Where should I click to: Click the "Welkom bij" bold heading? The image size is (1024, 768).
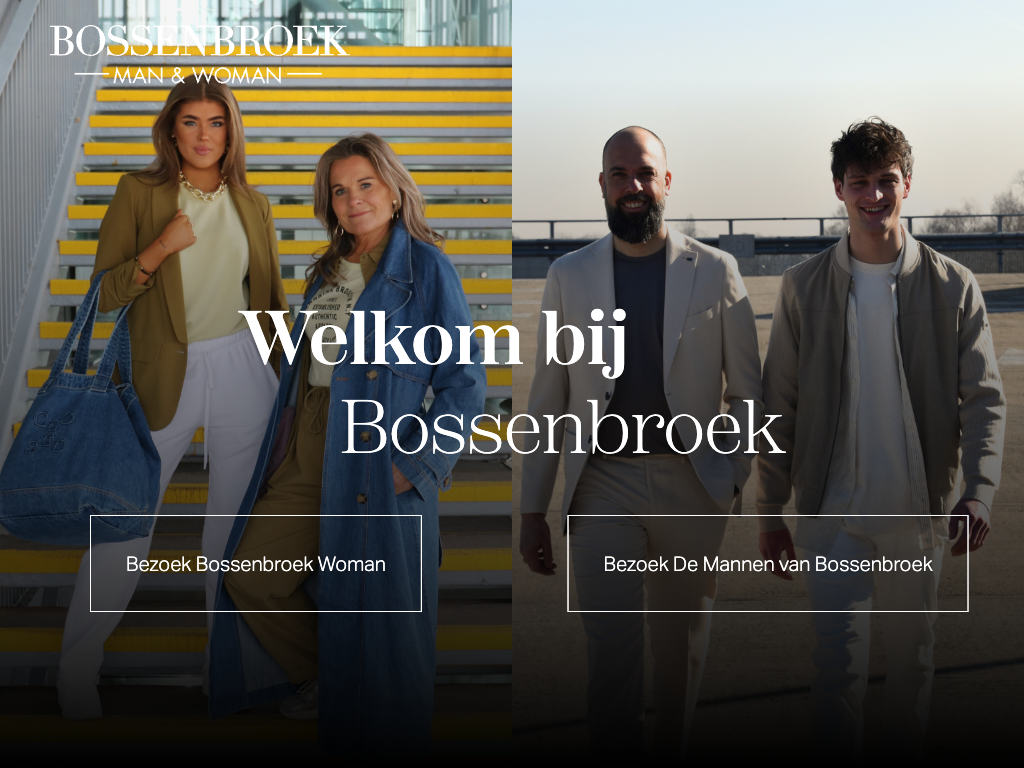434,340
